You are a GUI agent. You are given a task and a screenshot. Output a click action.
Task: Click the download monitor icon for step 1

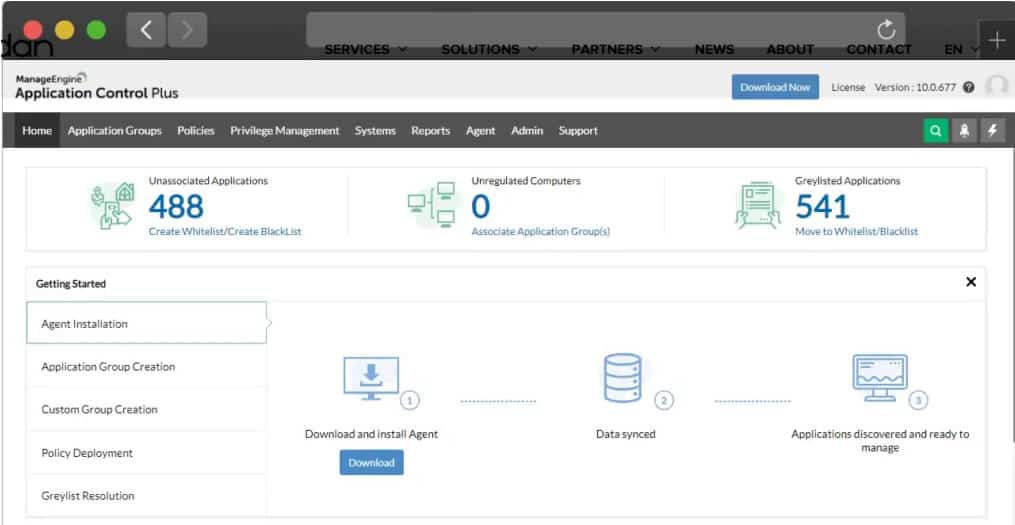tap(371, 379)
